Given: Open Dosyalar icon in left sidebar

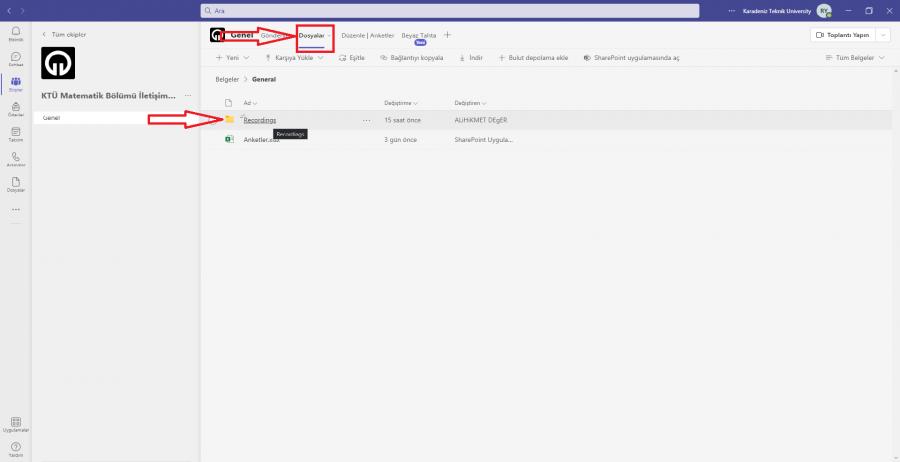Looking at the screenshot, I should coord(15,183).
